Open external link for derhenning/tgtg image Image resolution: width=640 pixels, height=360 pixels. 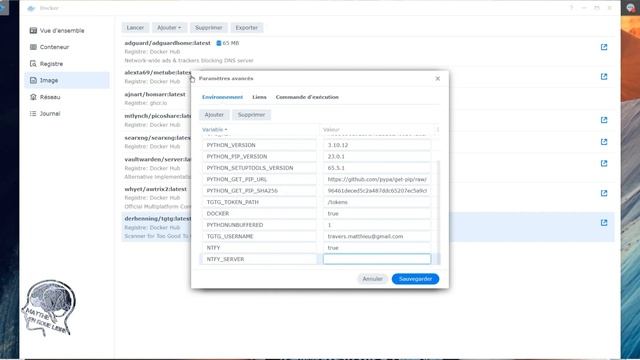point(604,223)
